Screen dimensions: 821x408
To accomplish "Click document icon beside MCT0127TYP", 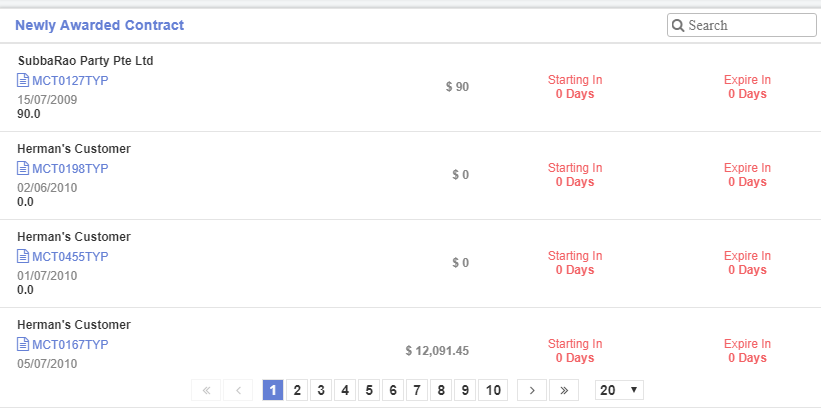I will point(23,81).
